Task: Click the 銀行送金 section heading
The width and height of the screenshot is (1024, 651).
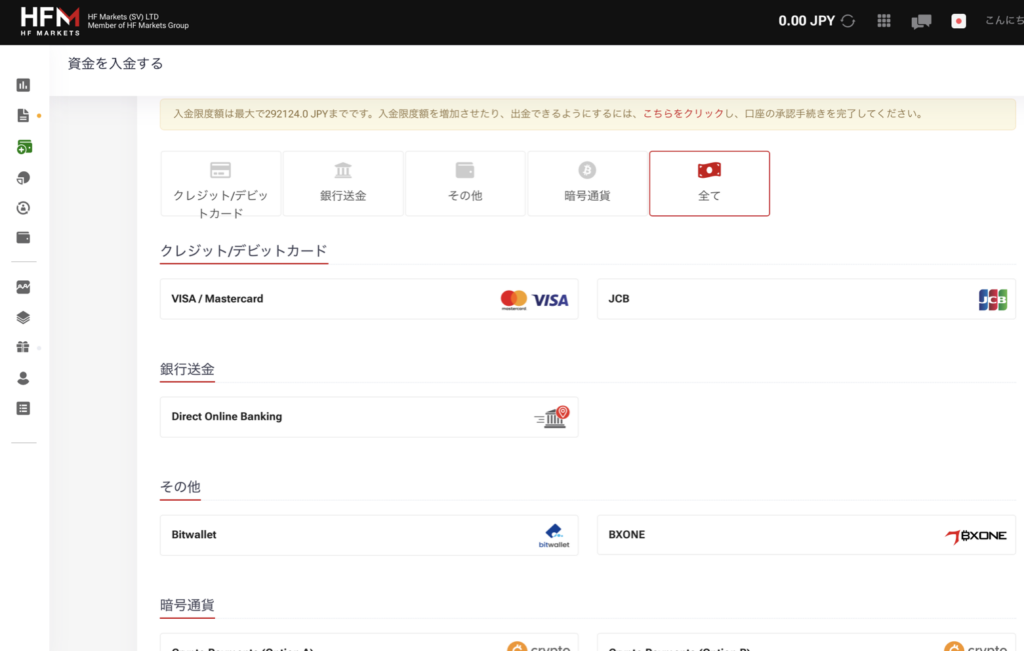Action: pos(187,369)
